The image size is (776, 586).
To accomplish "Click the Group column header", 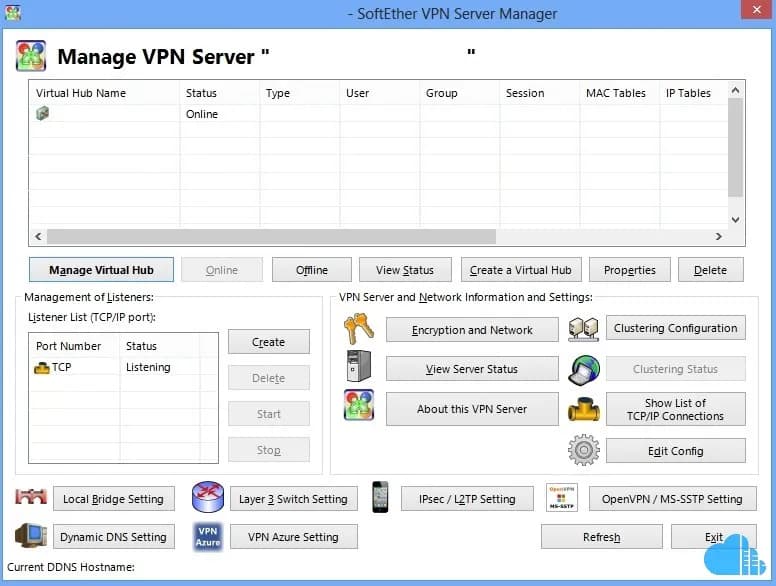I will [460, 93].
